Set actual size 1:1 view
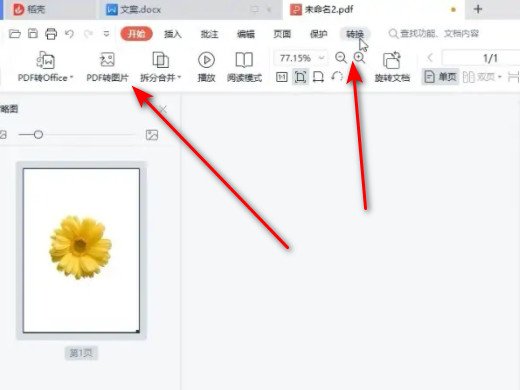The image size is (520, 390). pos(282,77)
